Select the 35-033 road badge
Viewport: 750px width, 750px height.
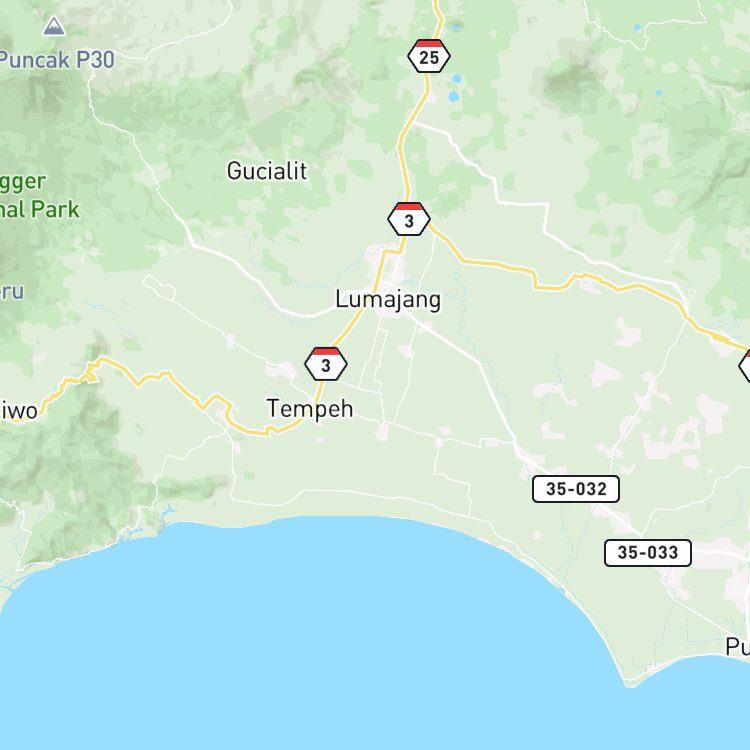648,553
